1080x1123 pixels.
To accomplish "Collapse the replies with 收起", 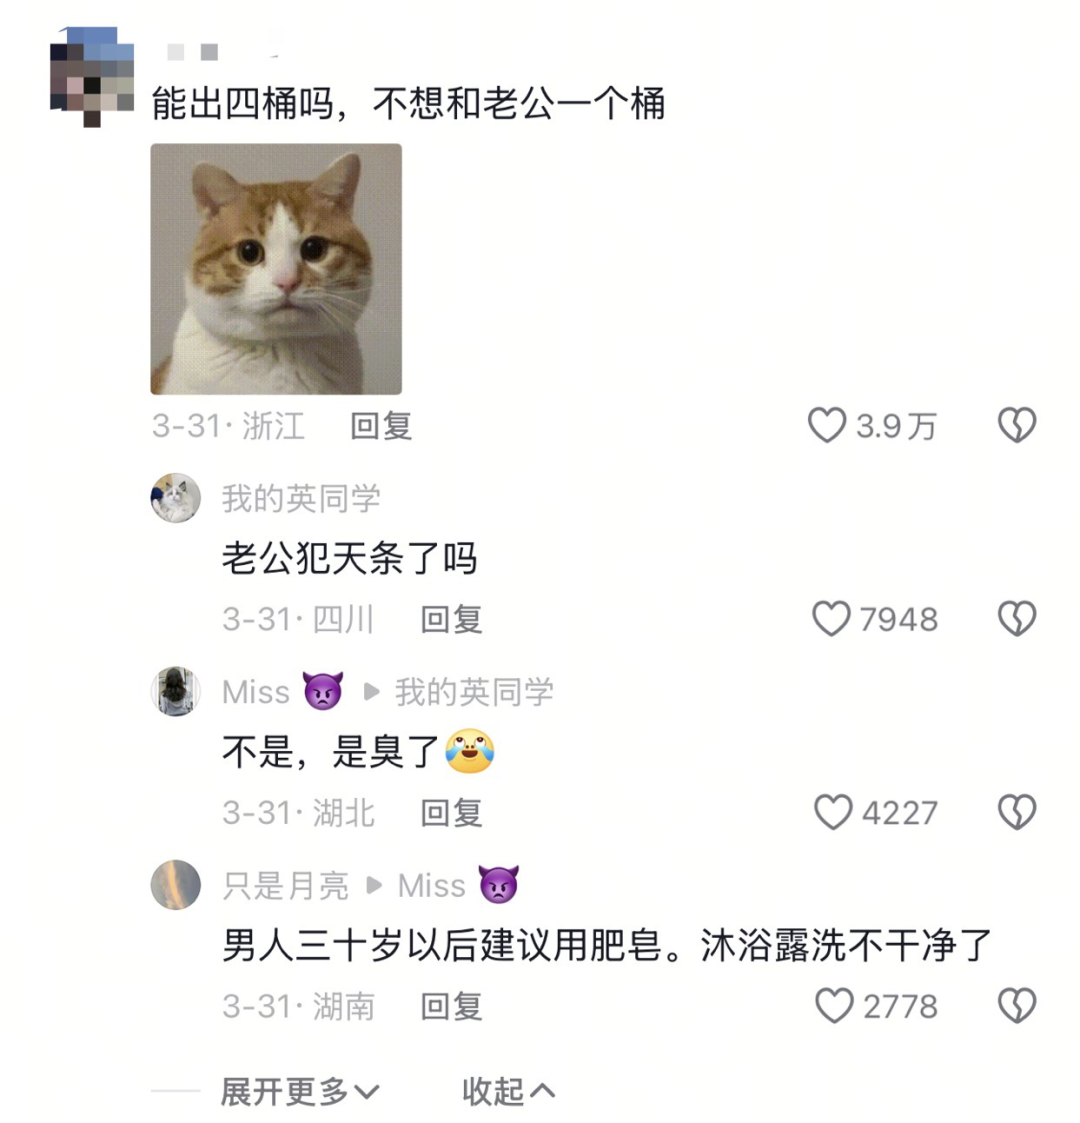I will 508,1091.
